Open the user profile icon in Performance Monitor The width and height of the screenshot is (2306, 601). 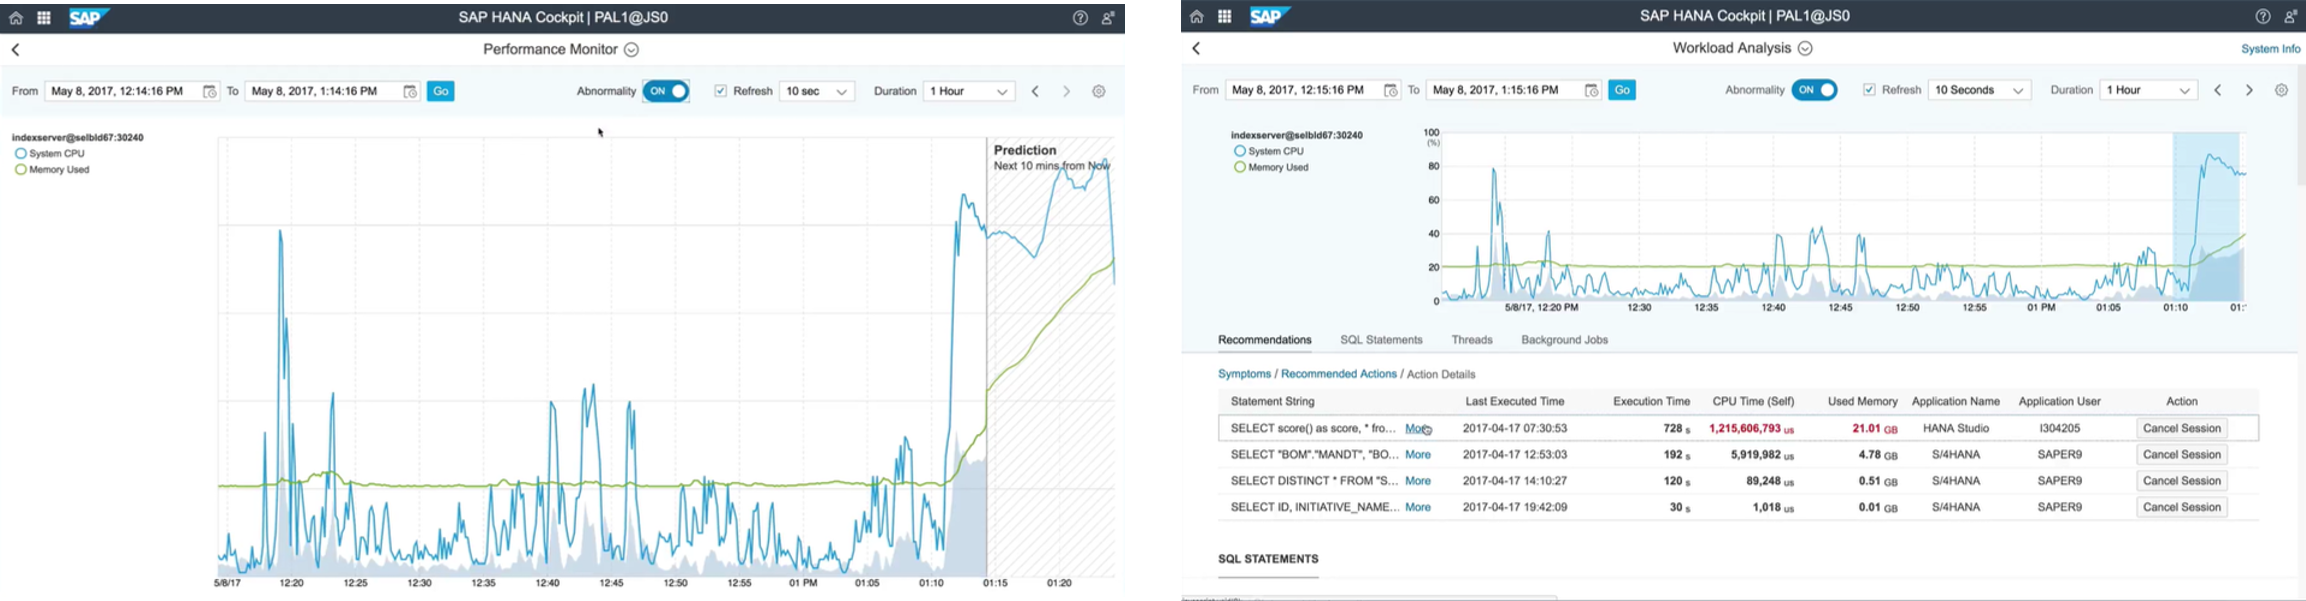1108,18
